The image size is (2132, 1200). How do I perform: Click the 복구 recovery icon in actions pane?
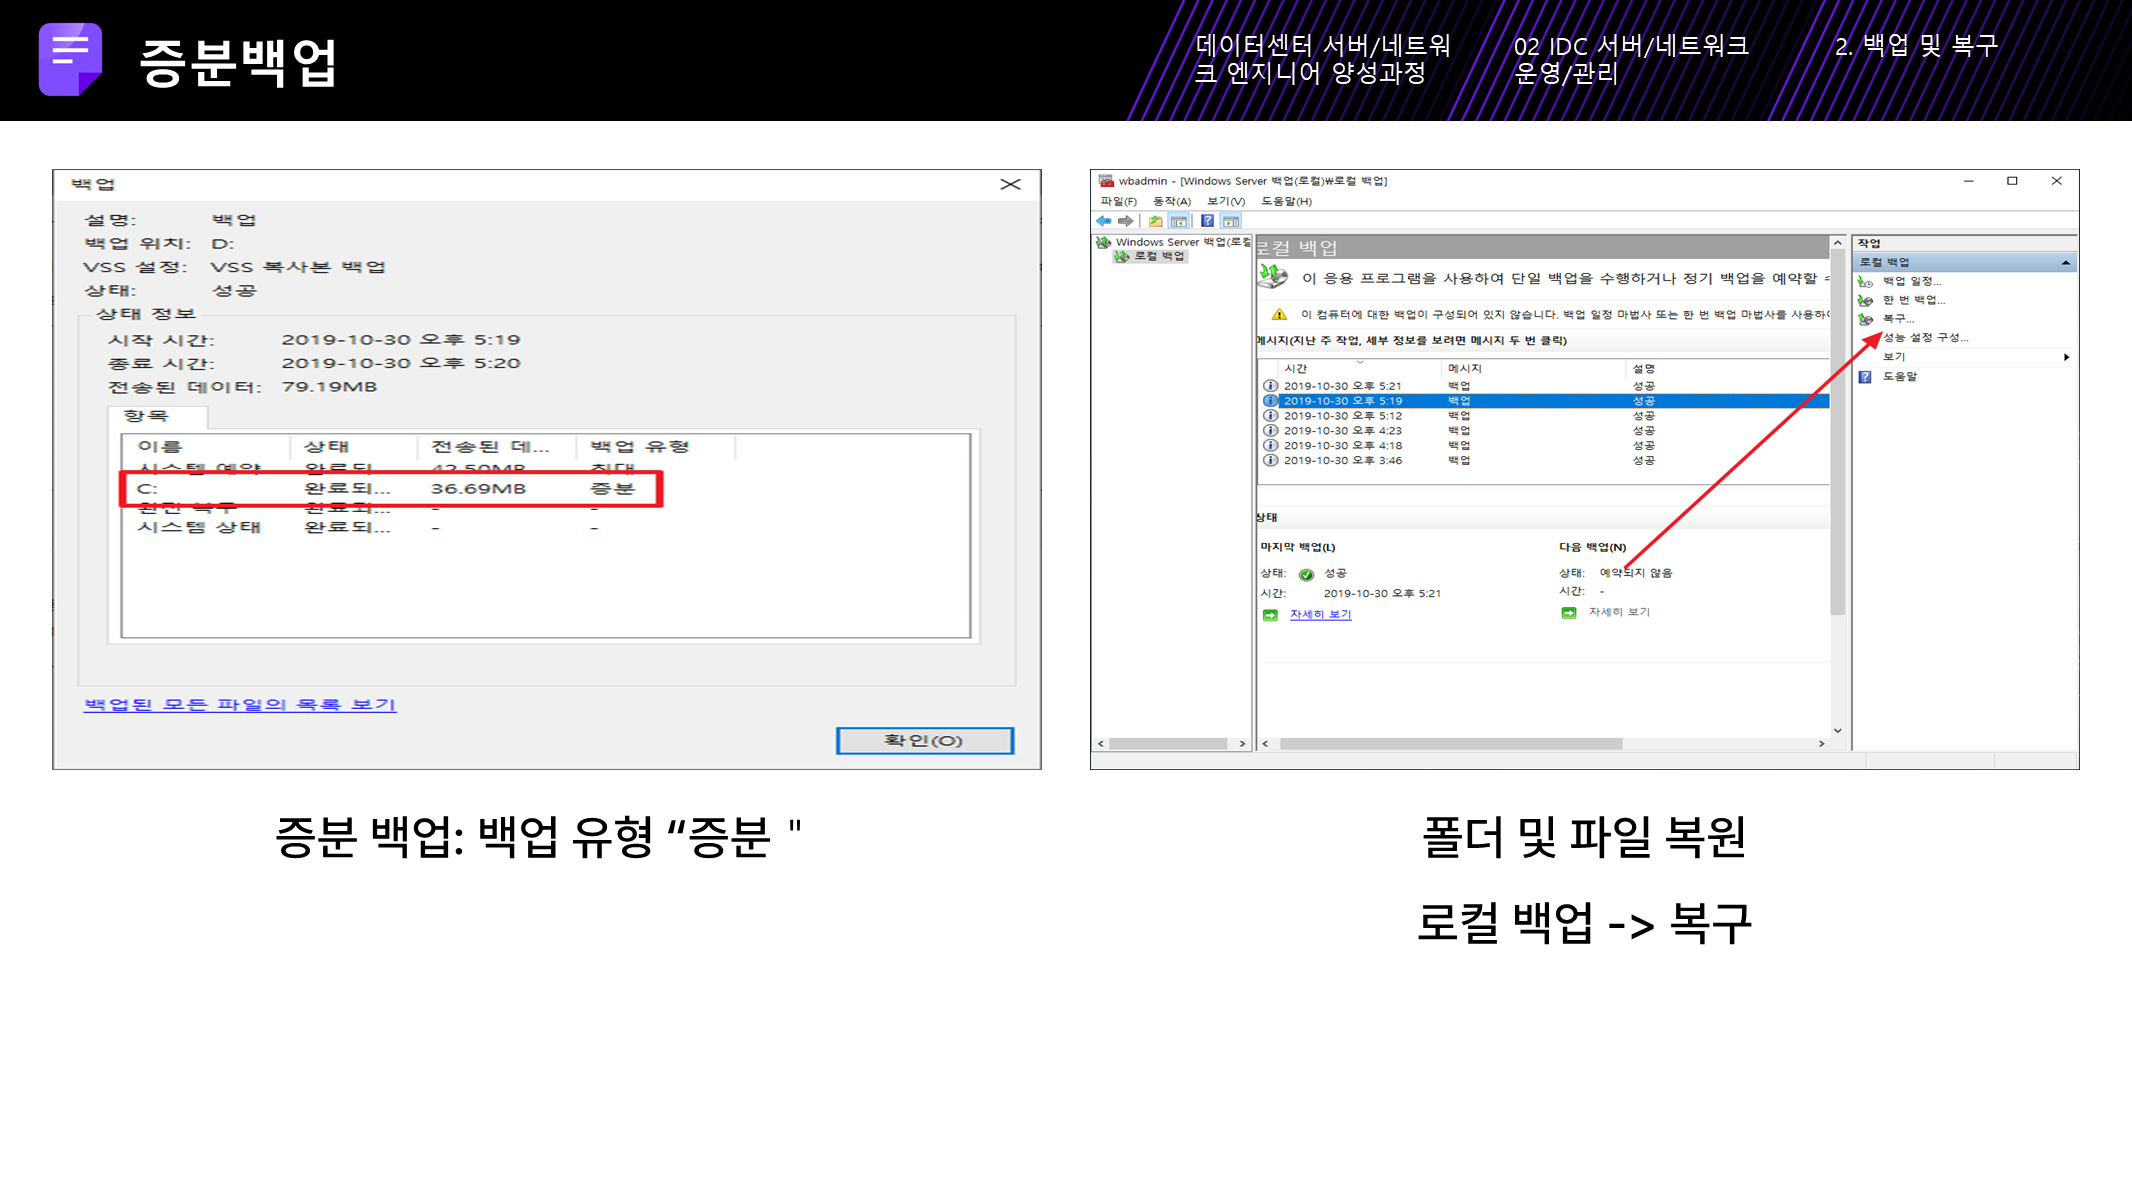(x=1865, y=319)
